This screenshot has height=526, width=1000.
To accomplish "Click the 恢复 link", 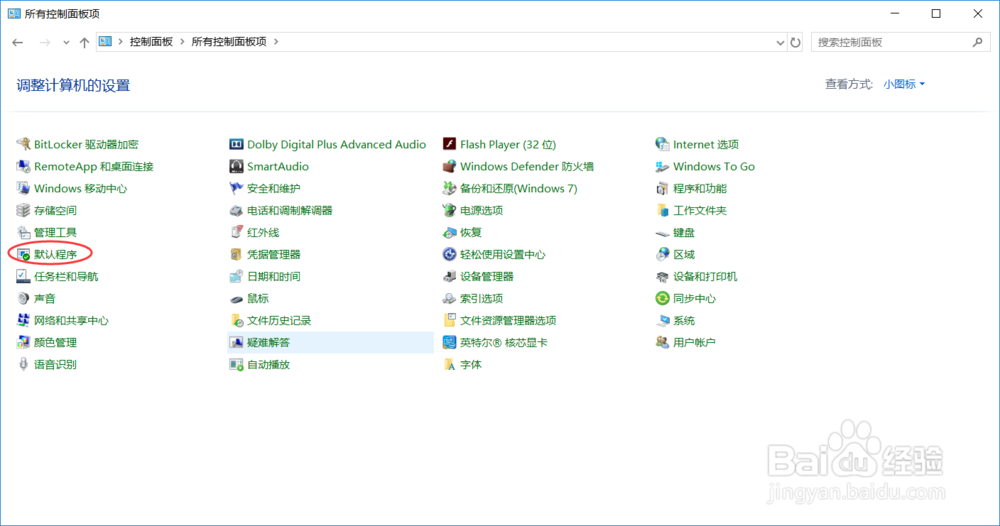I will tap(471, 232).
